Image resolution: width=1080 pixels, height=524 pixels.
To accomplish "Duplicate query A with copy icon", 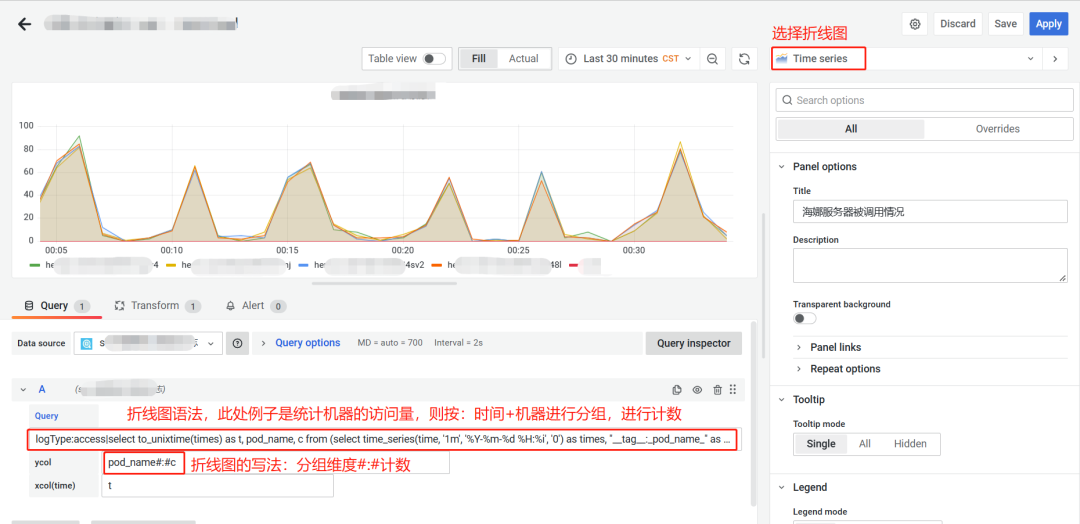I will [x=677, y=390].
